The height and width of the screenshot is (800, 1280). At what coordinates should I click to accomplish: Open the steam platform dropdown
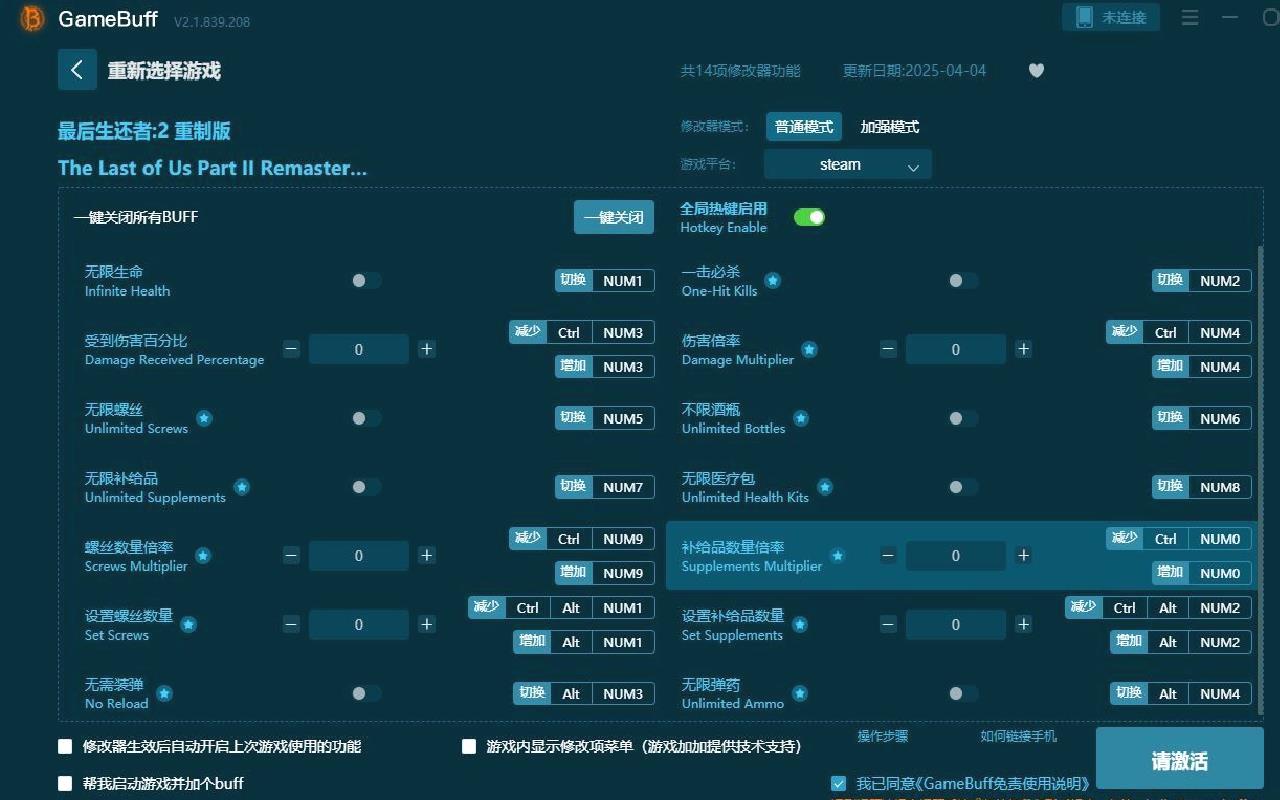click(x=848, y=165)
